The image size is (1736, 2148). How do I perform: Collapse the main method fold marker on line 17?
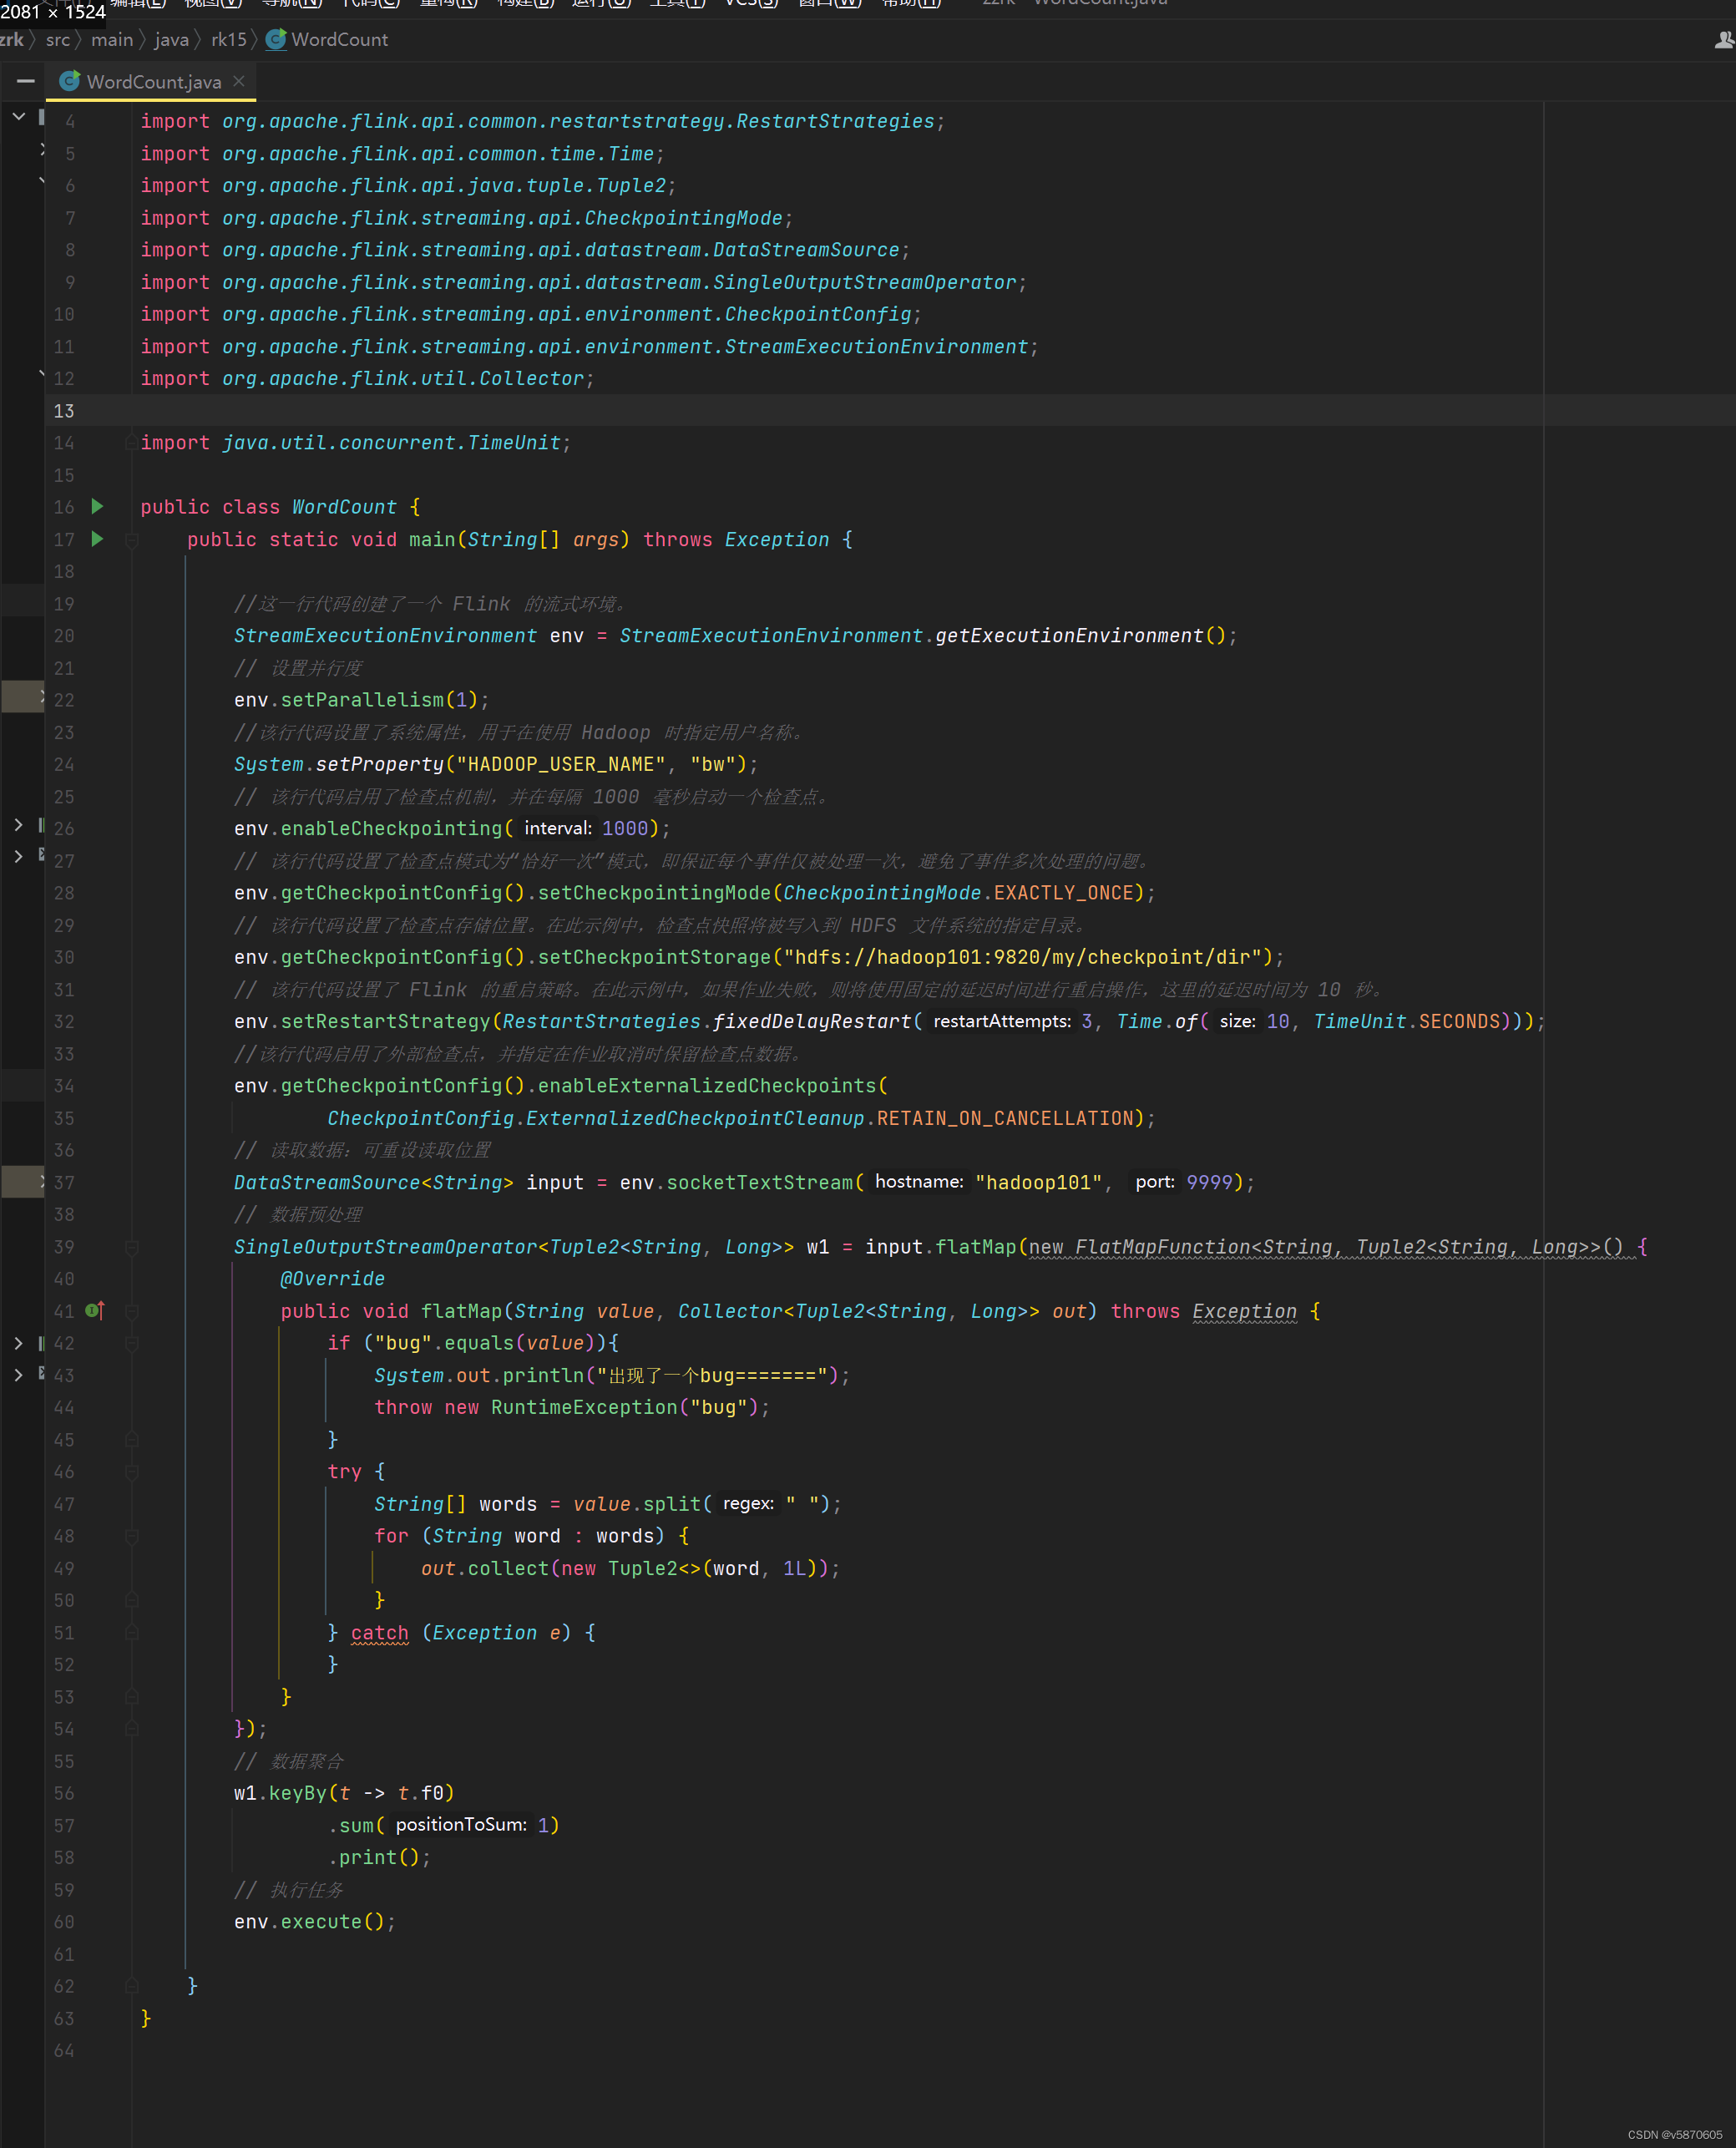tap(131, 540)
